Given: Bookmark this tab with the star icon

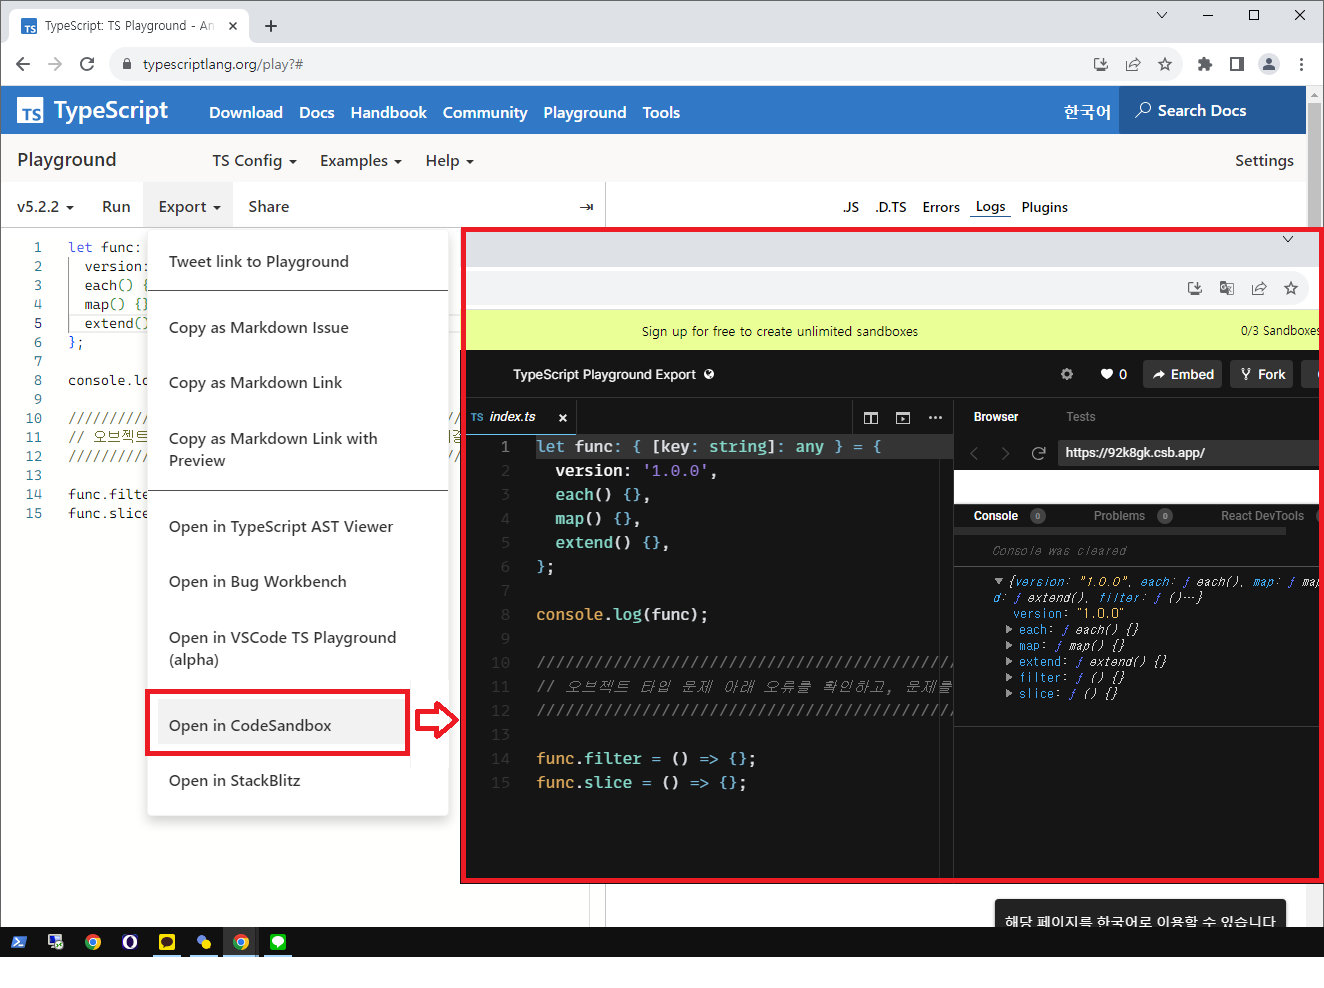Looking at the screenshot, I should tap(1165, 64).
